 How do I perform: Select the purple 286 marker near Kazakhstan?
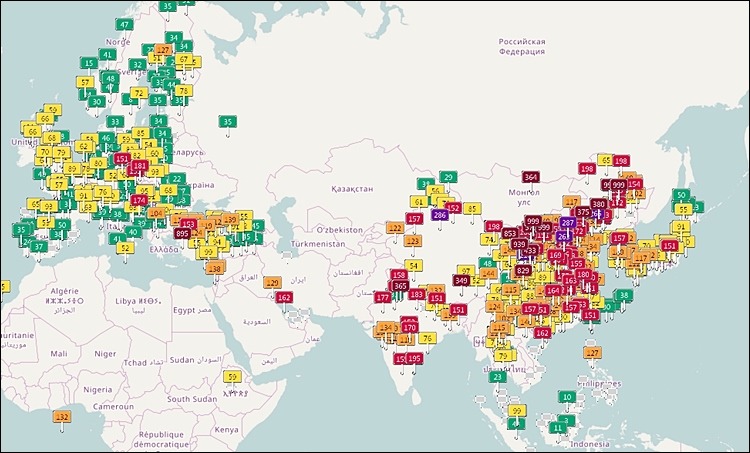(x=440, y=215)
